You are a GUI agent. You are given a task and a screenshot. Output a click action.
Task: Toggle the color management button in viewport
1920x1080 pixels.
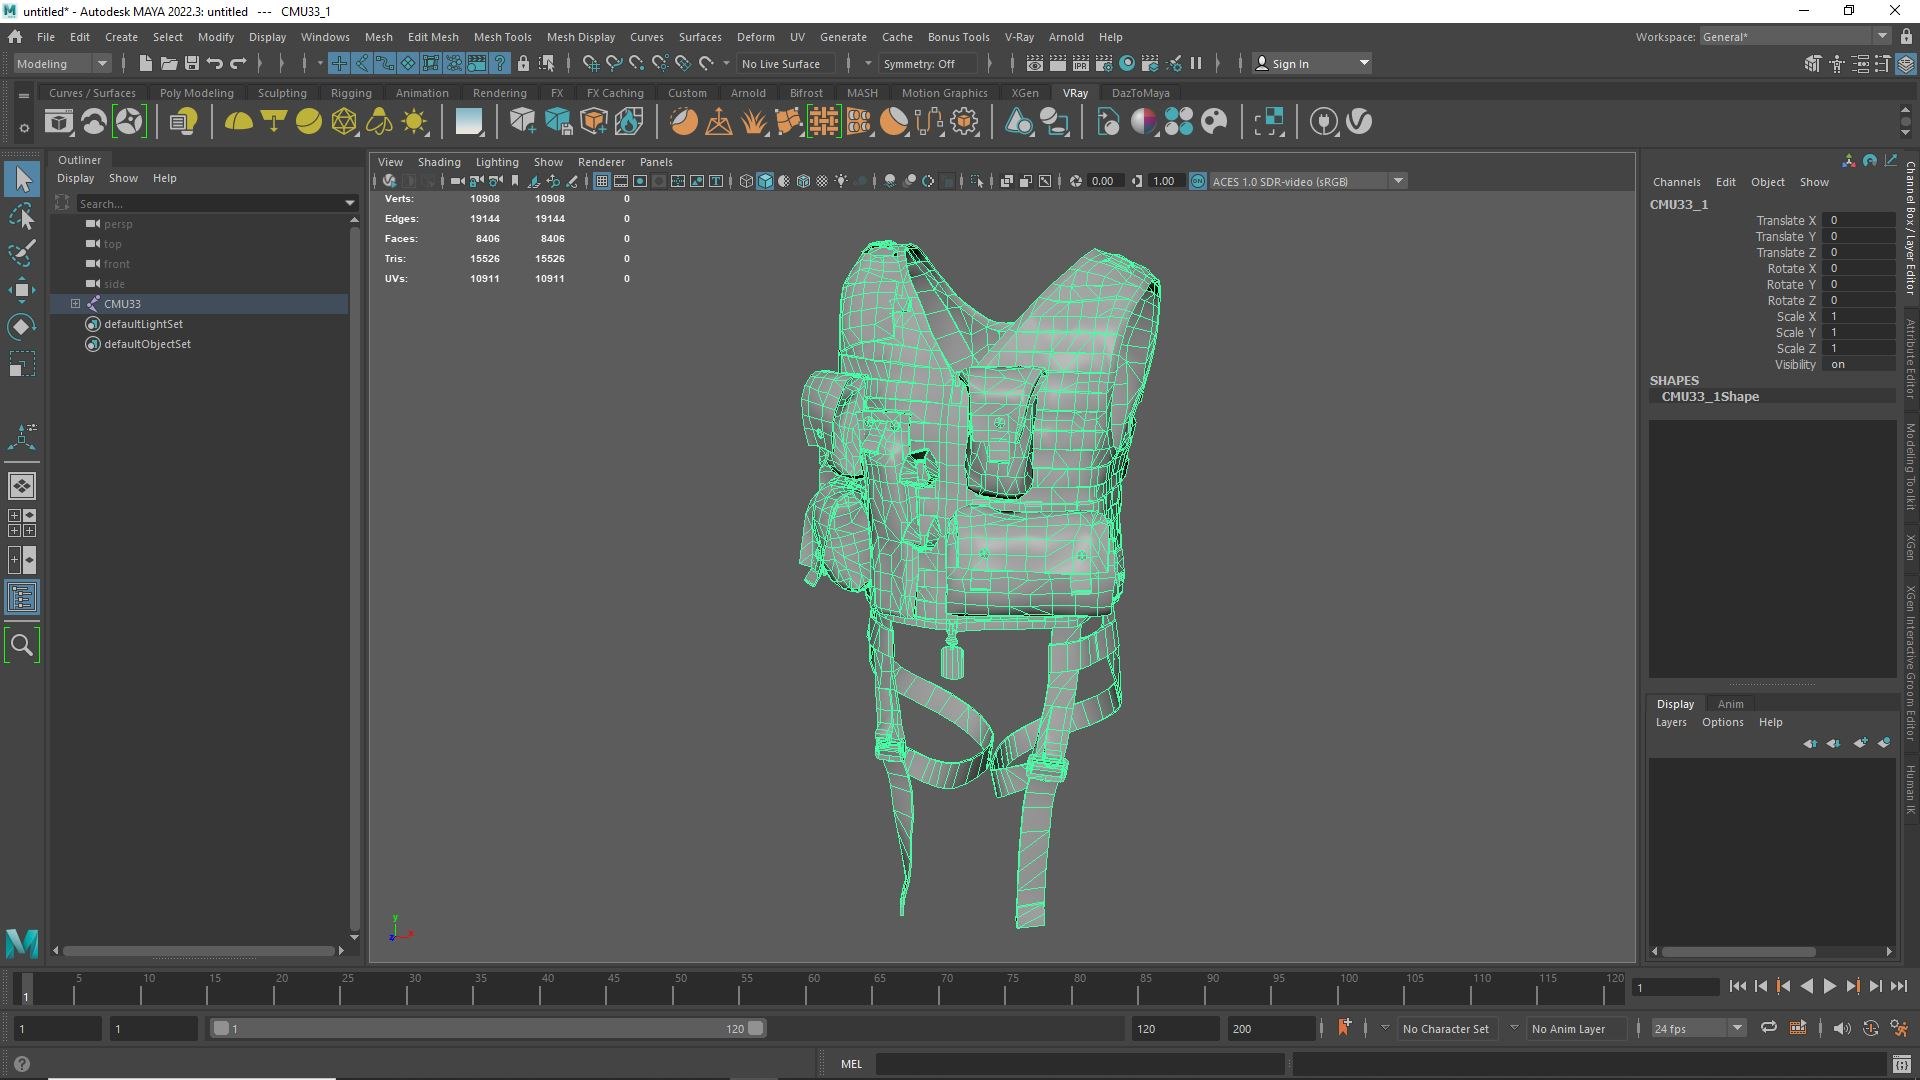[x=1197, y=181]
